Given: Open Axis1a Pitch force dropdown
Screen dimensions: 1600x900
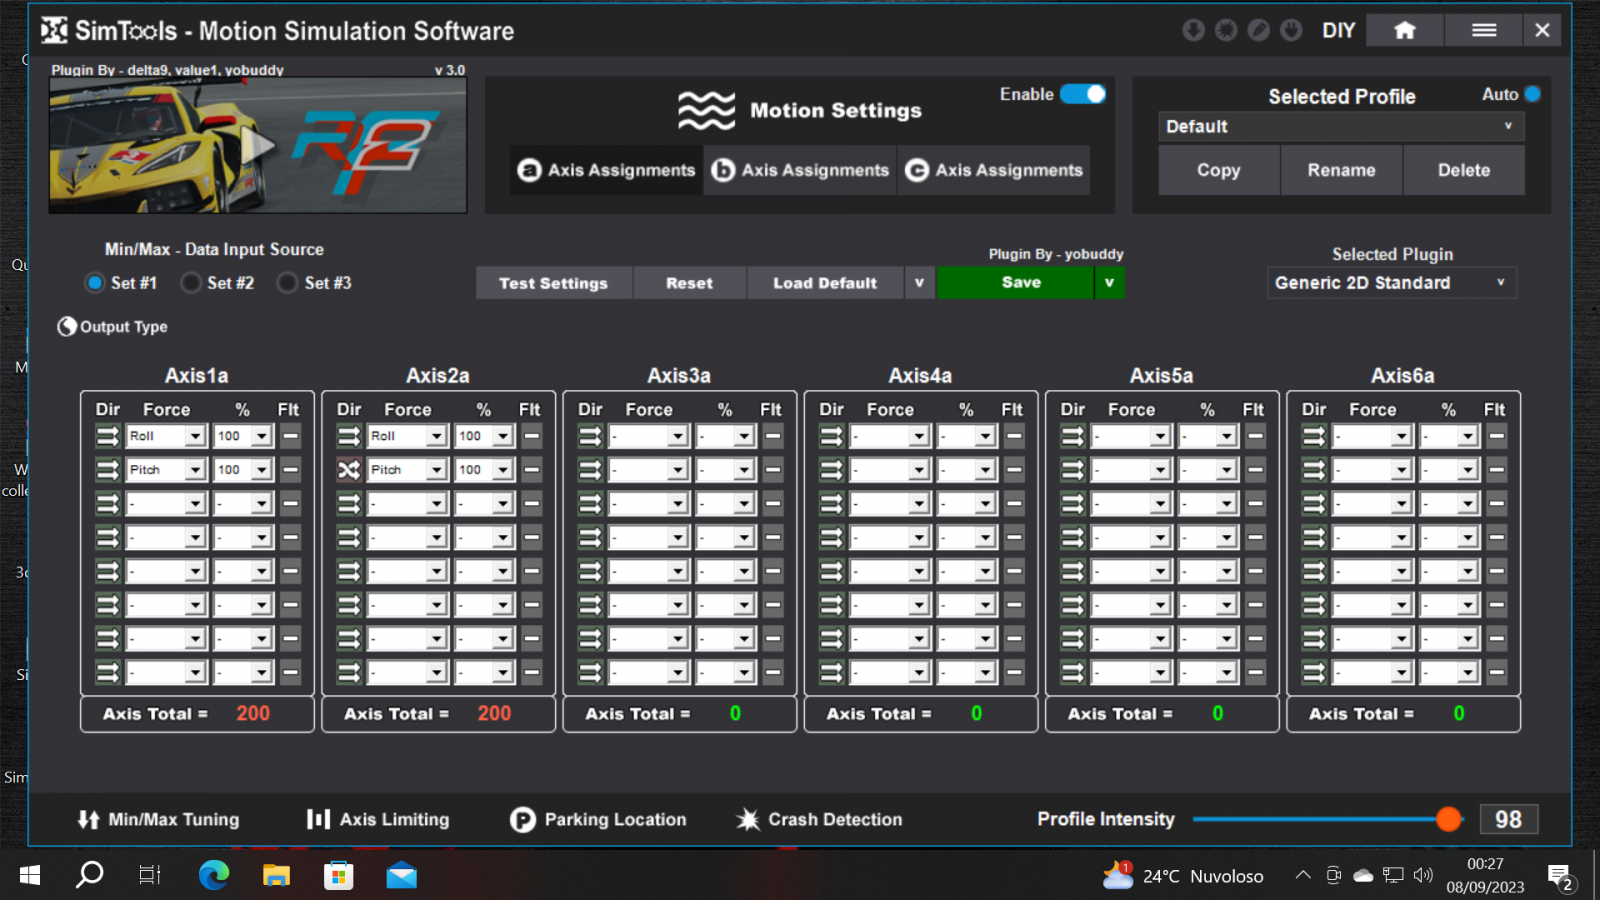Looking at the screenshot, I should (x=165, y=470).
